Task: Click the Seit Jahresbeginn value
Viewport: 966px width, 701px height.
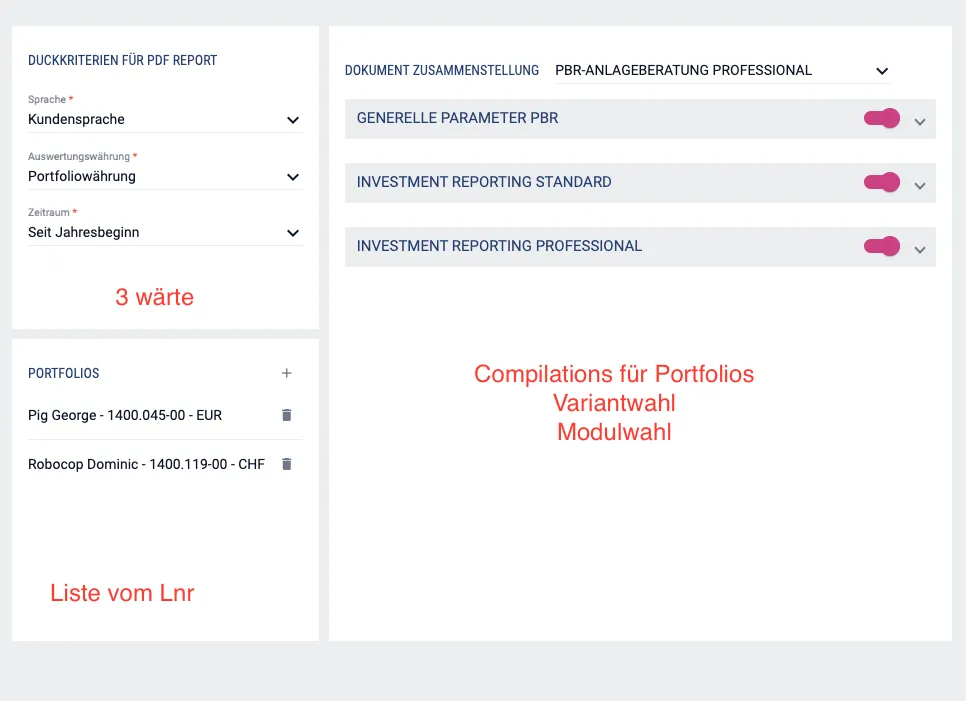Action: point(83,232)
